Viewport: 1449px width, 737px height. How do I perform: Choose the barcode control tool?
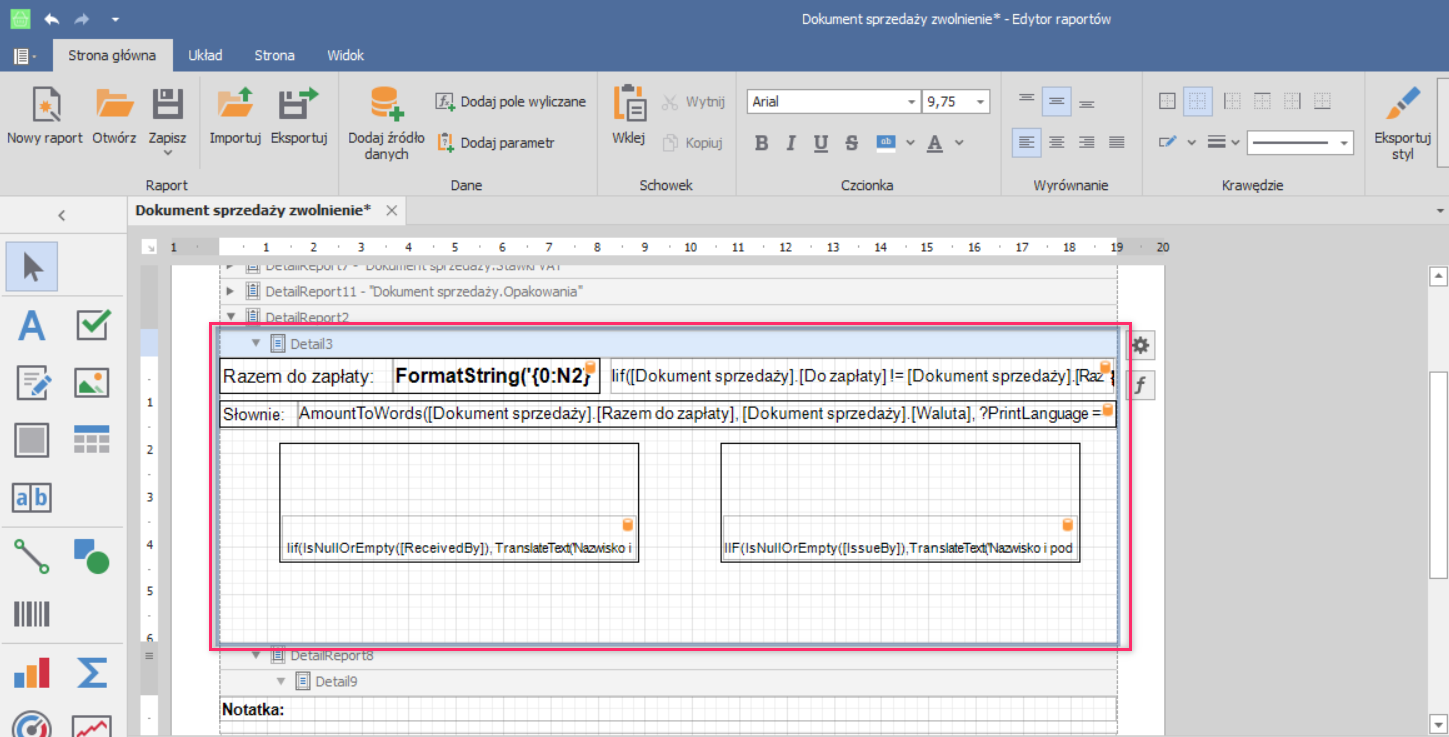tap(33, 613)
